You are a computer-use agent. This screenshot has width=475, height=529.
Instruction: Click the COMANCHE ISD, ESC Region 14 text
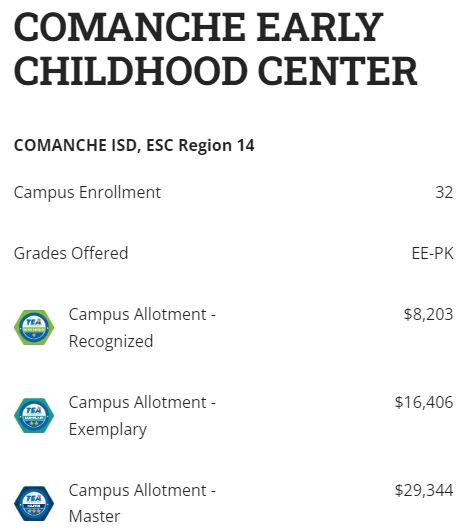point(134,145)
